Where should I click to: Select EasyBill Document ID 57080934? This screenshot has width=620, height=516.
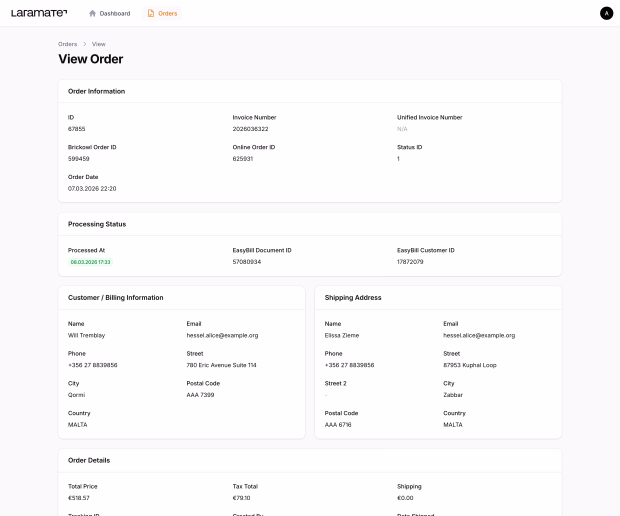pos(246,262)
